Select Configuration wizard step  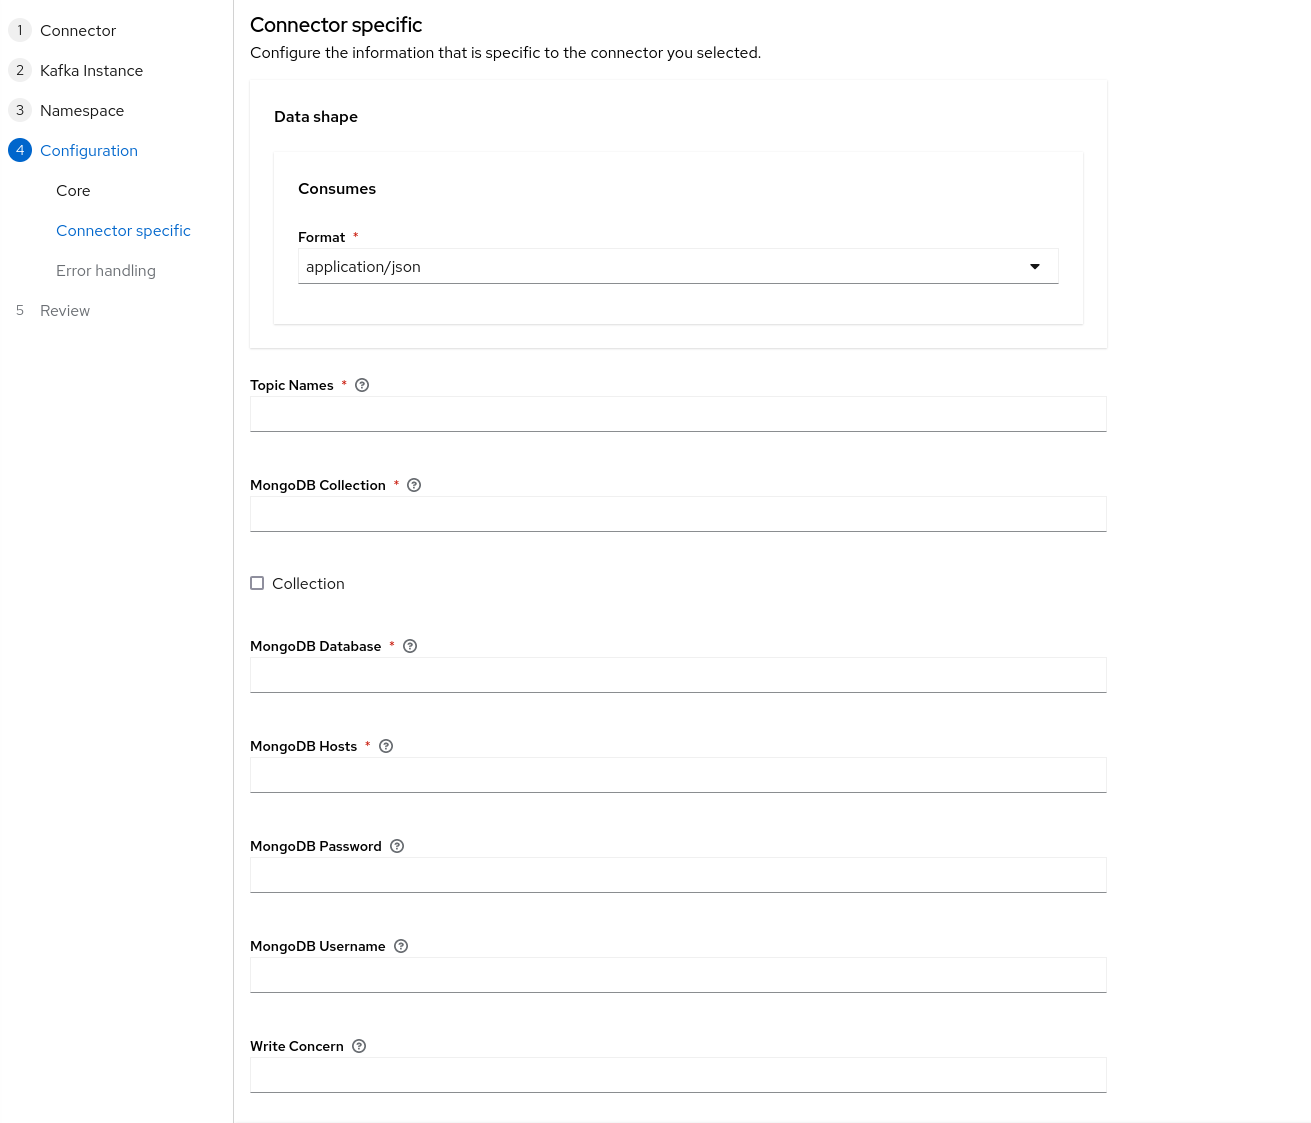click(x=89, y=151)
